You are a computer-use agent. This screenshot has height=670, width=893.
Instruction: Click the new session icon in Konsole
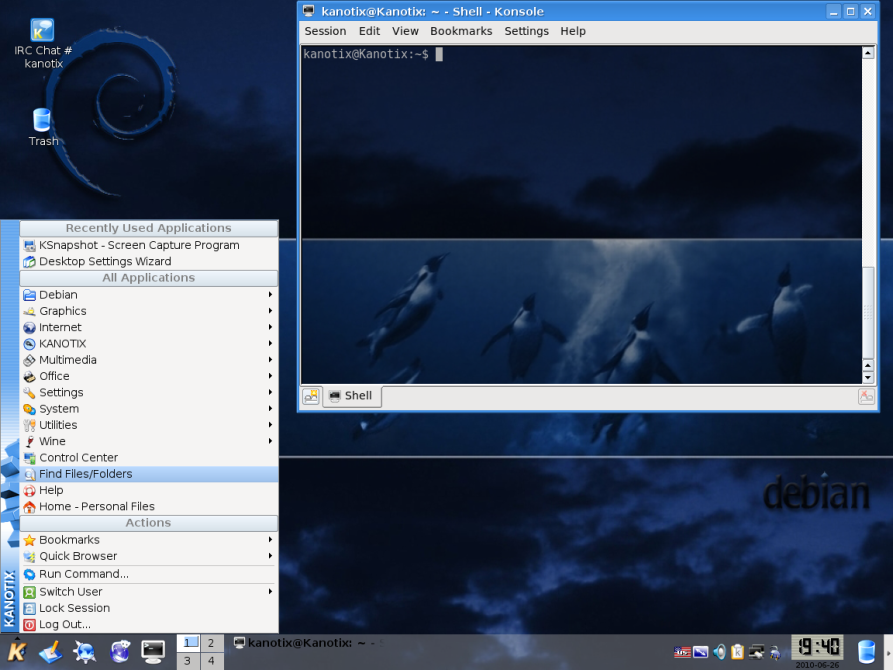pyautogui.click(x=312, y=396)
